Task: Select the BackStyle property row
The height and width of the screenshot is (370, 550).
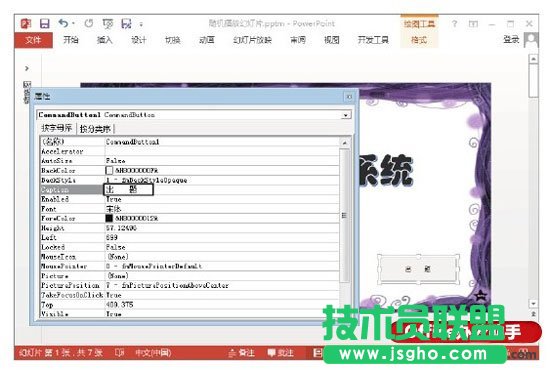Action: pos(190,180)
